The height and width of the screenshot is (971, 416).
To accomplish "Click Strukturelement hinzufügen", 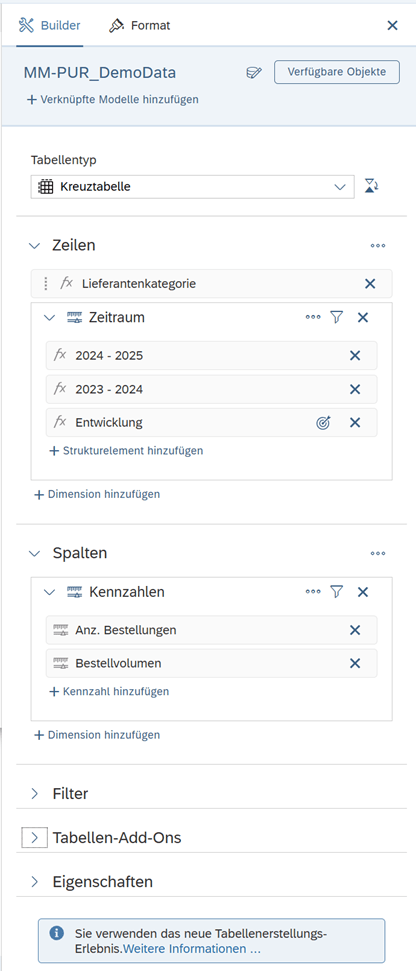I will coord(126,451).
